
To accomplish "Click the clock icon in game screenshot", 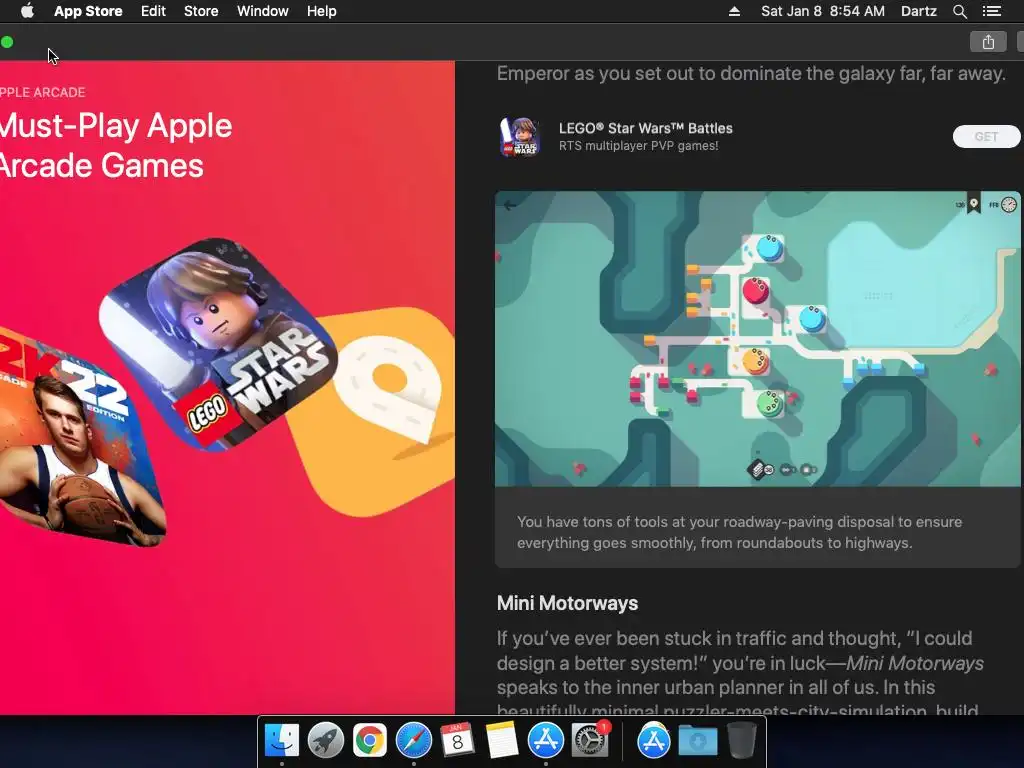I will pos(1009,204).
